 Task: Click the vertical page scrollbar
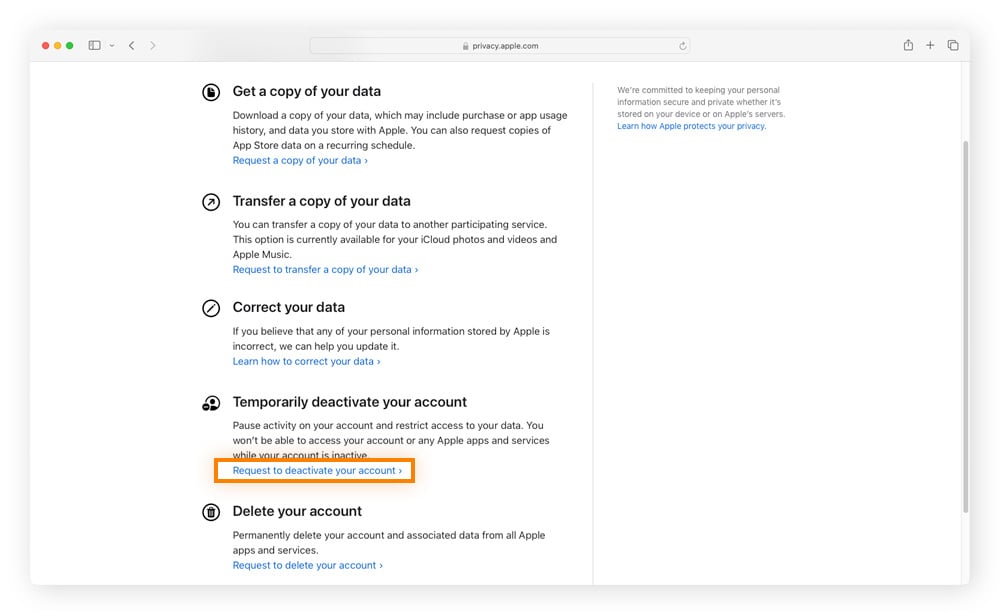(x=965, y=320)
